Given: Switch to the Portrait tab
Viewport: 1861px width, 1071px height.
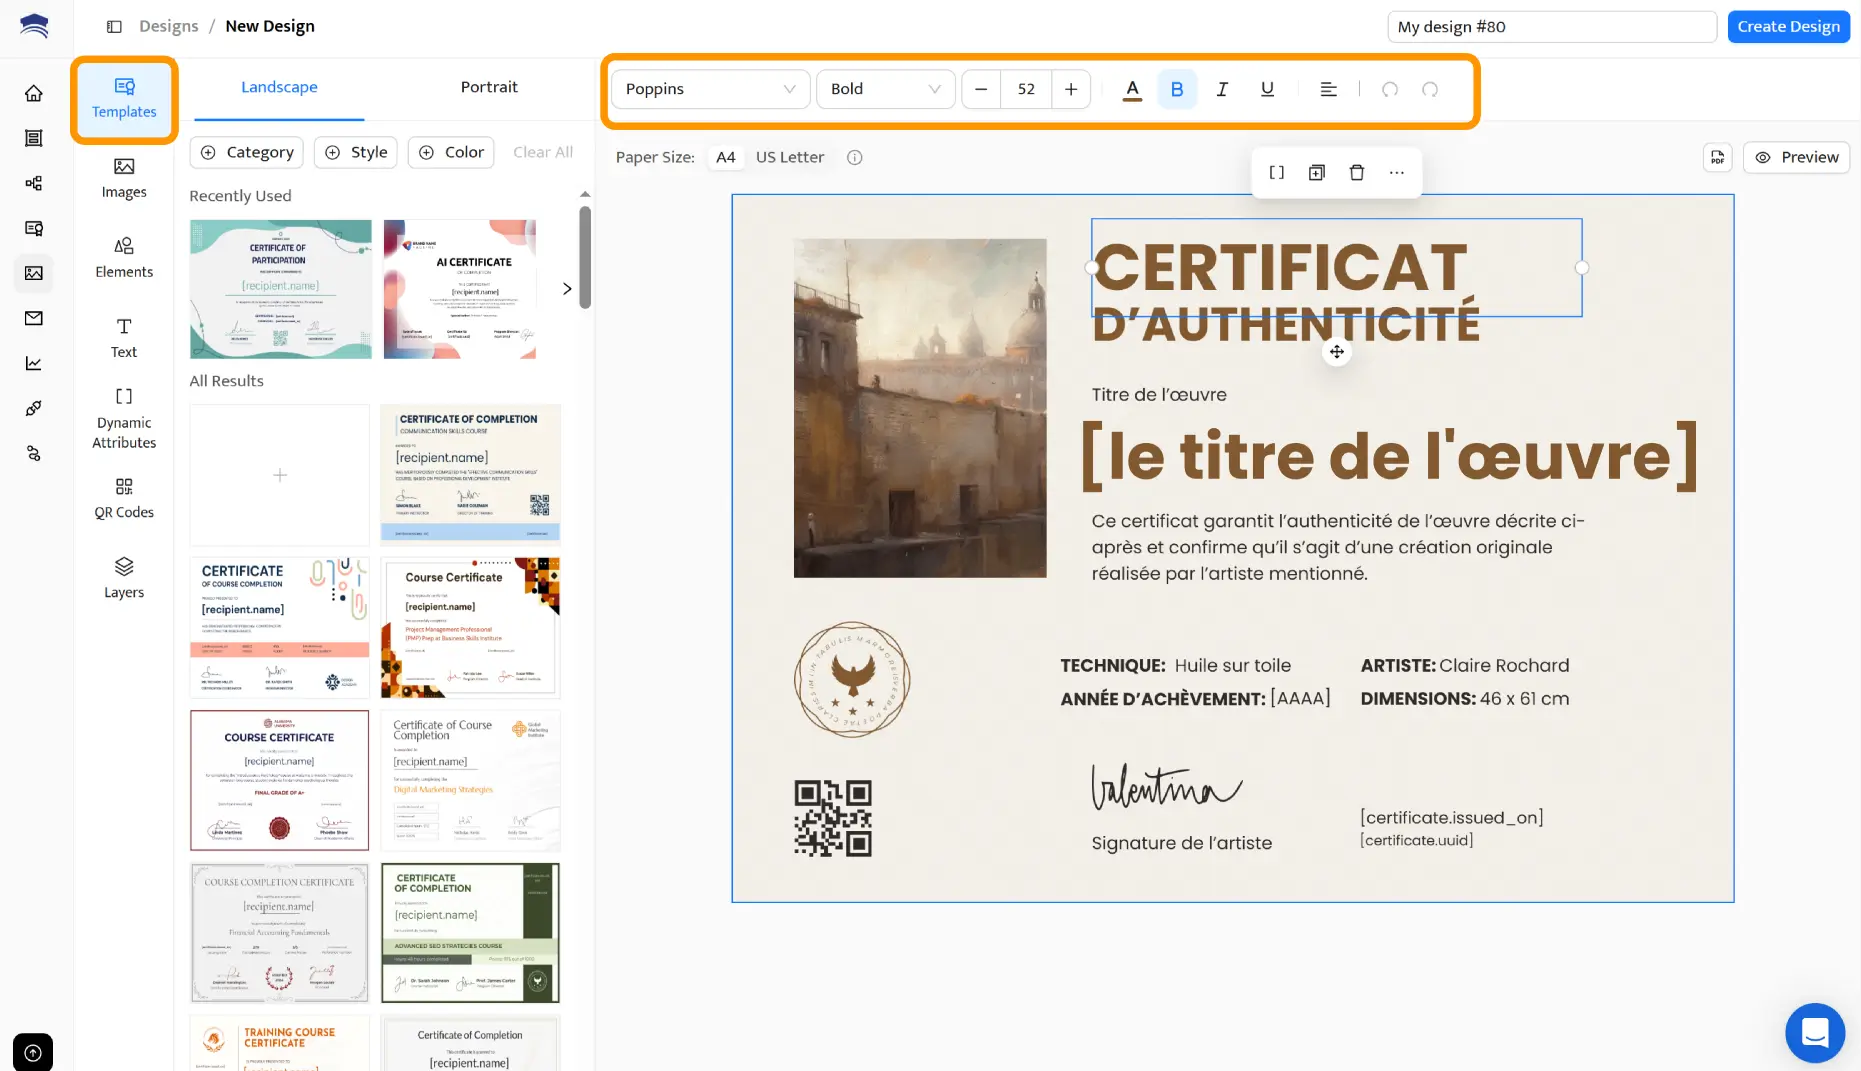Looking at the screenshot, I should coord(489,87).
